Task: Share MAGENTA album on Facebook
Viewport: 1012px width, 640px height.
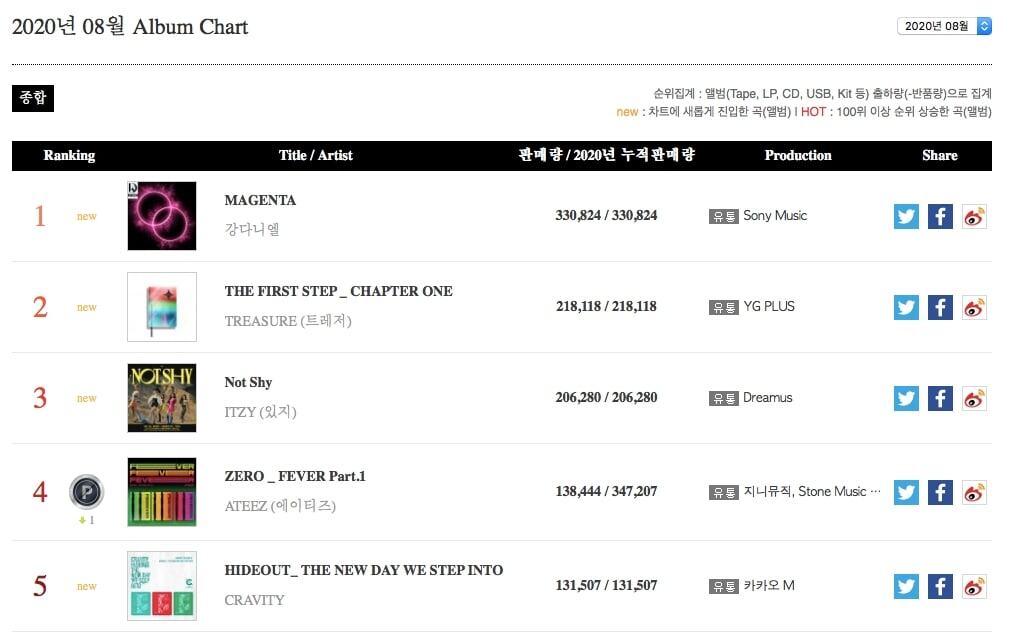Action: pyautogui.click(x=940, y=216)
